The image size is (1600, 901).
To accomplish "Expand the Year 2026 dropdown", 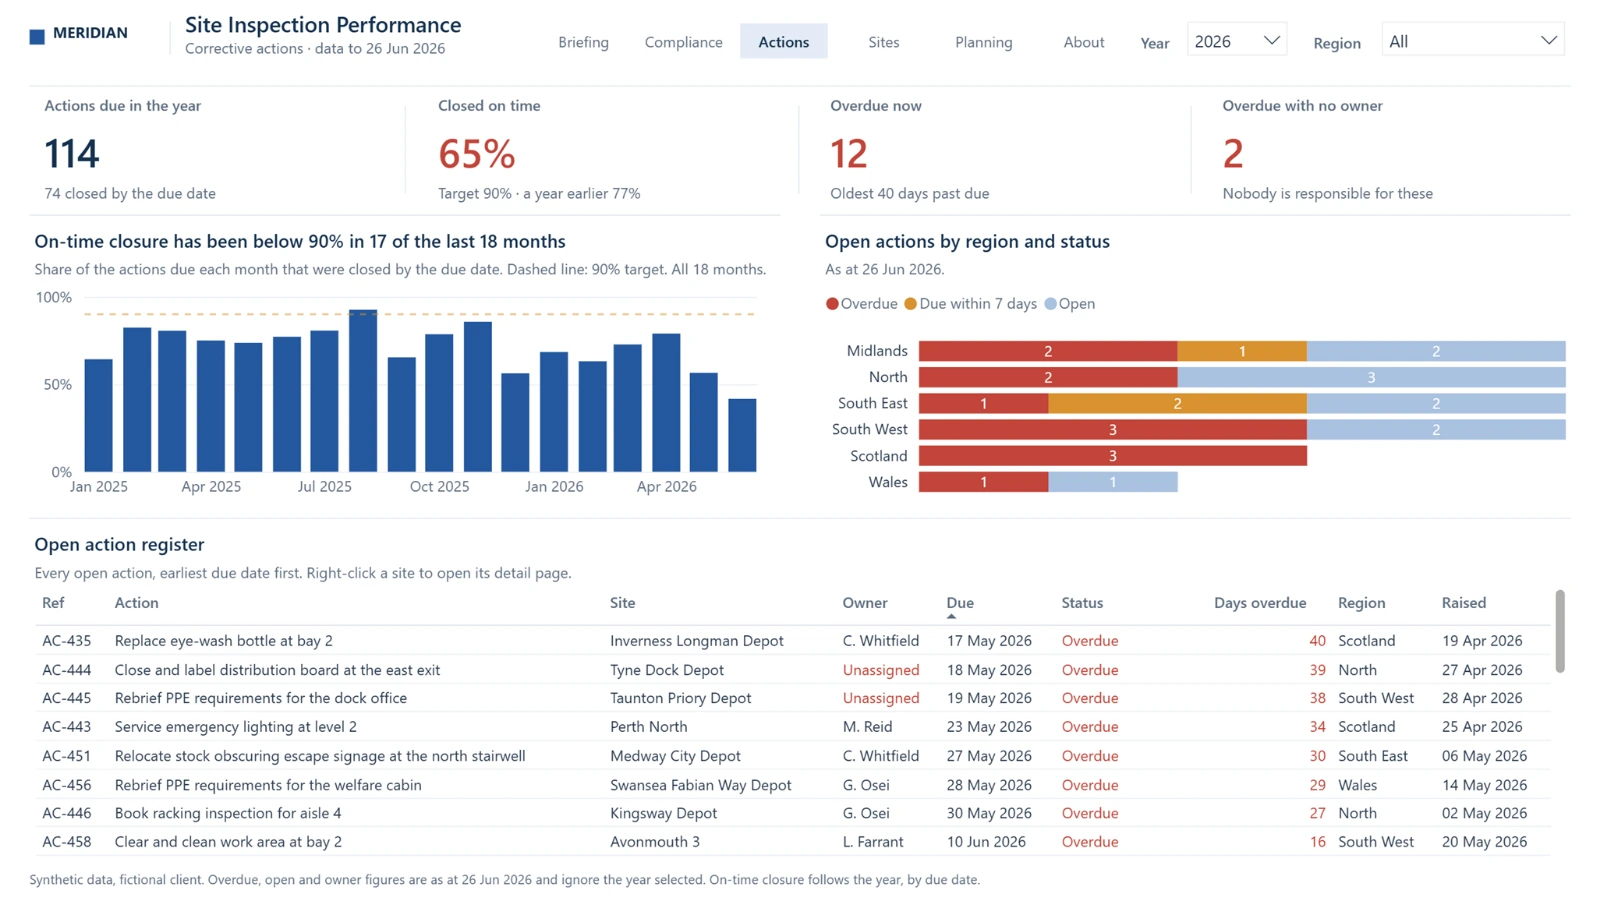I will pos(1236,41).
